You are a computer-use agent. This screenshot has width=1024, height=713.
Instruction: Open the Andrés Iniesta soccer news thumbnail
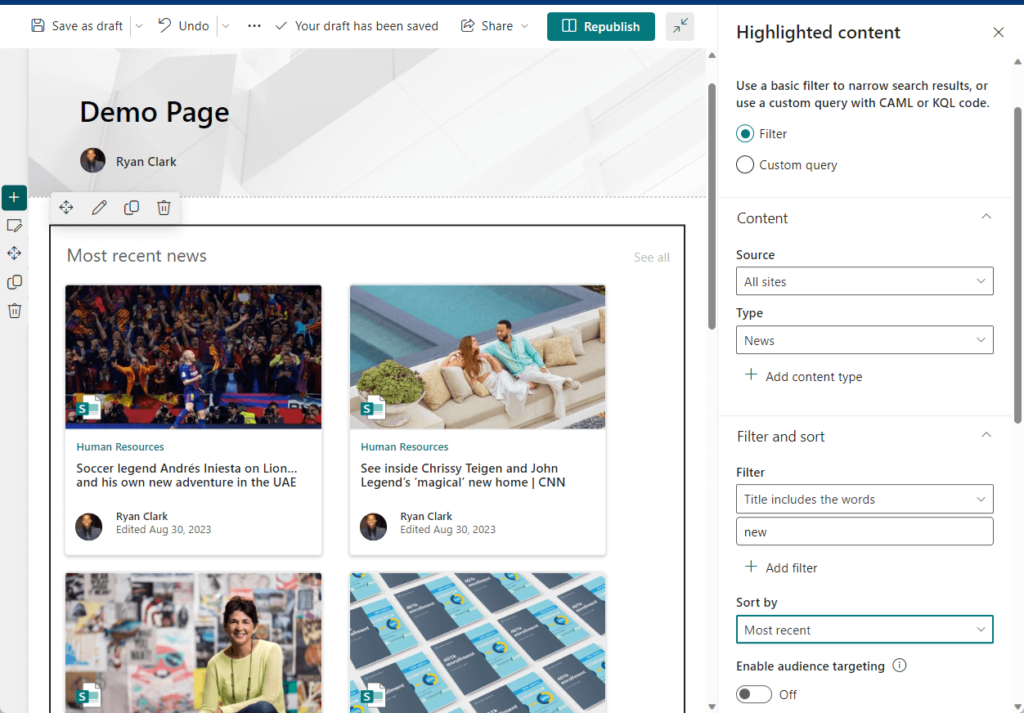click(x=193, y=356)
